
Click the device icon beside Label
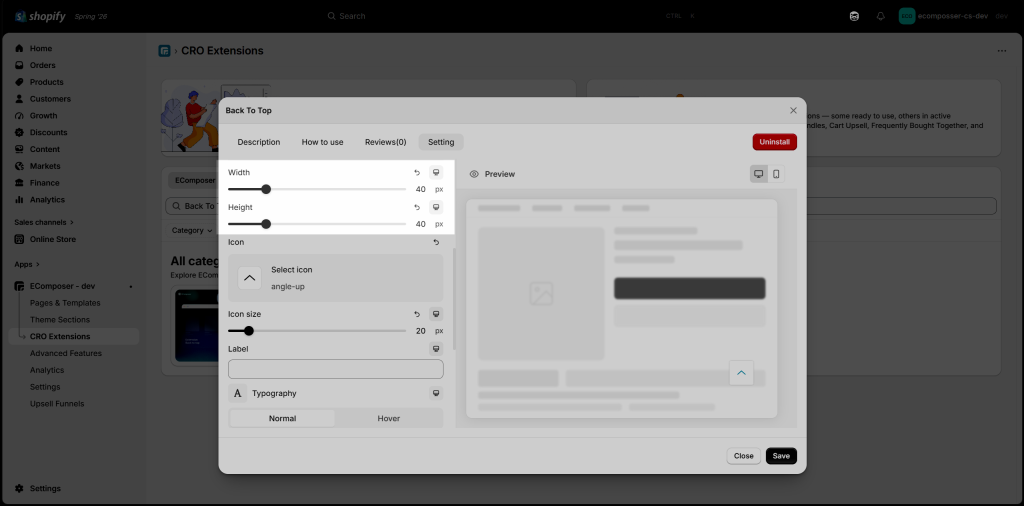coord(436,349)
